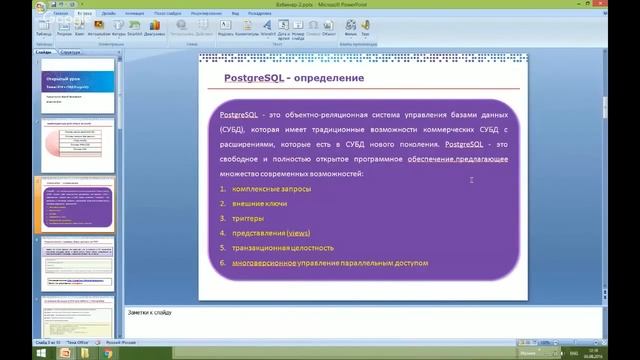
Task: Change language Русский (Россия) in status bar
Action: coord(121,342)
